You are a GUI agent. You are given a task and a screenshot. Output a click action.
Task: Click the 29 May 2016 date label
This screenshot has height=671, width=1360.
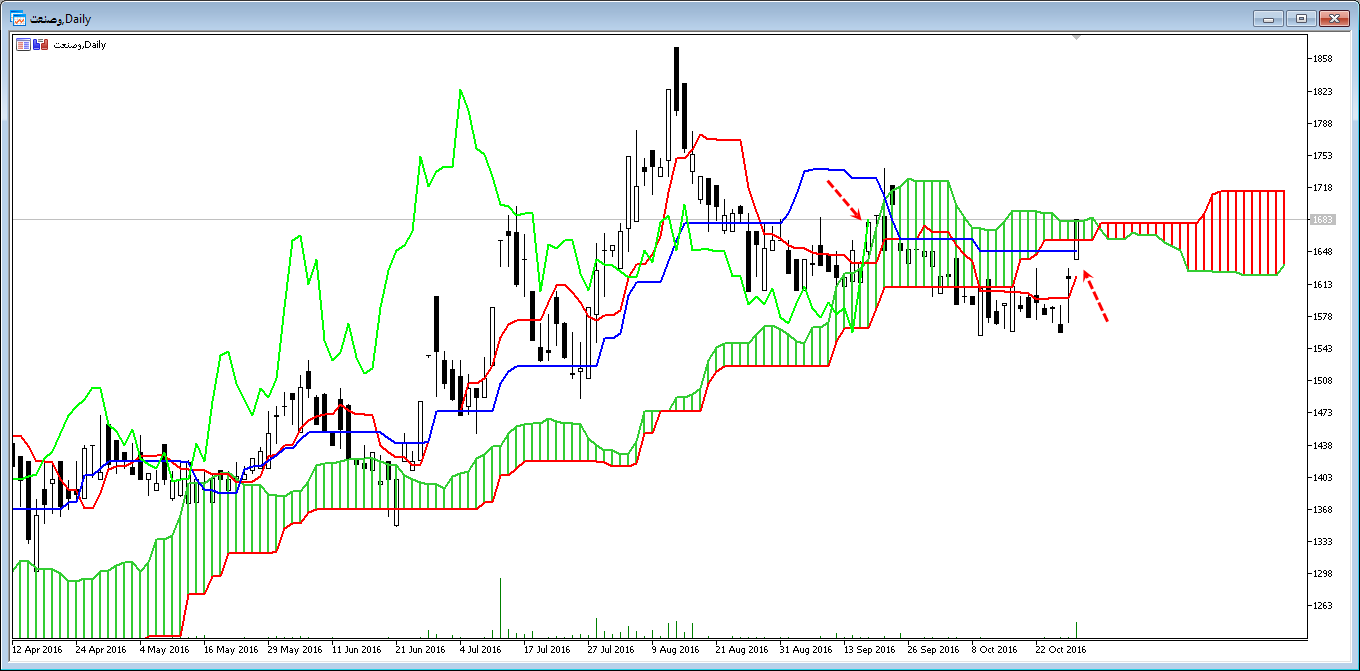coord(293,649)
